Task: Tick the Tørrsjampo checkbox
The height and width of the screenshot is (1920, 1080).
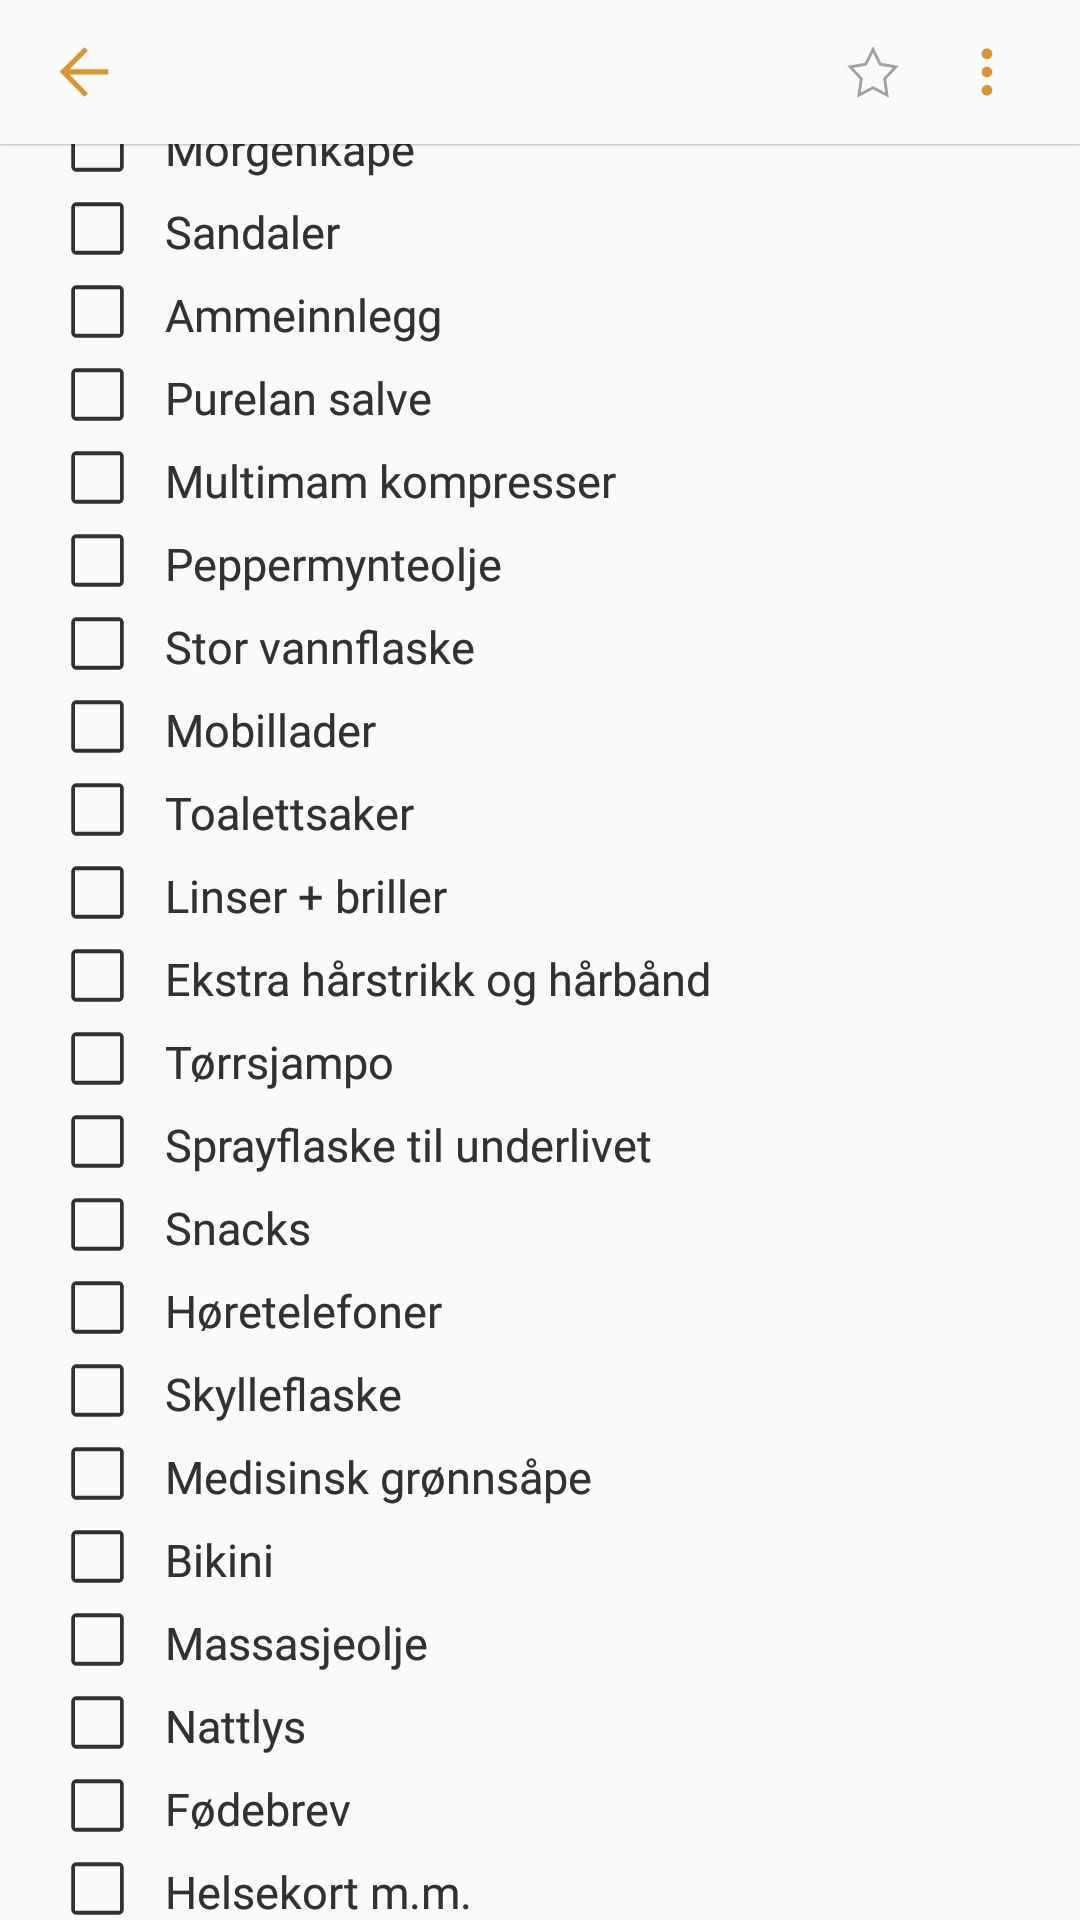Action: 98,1059
